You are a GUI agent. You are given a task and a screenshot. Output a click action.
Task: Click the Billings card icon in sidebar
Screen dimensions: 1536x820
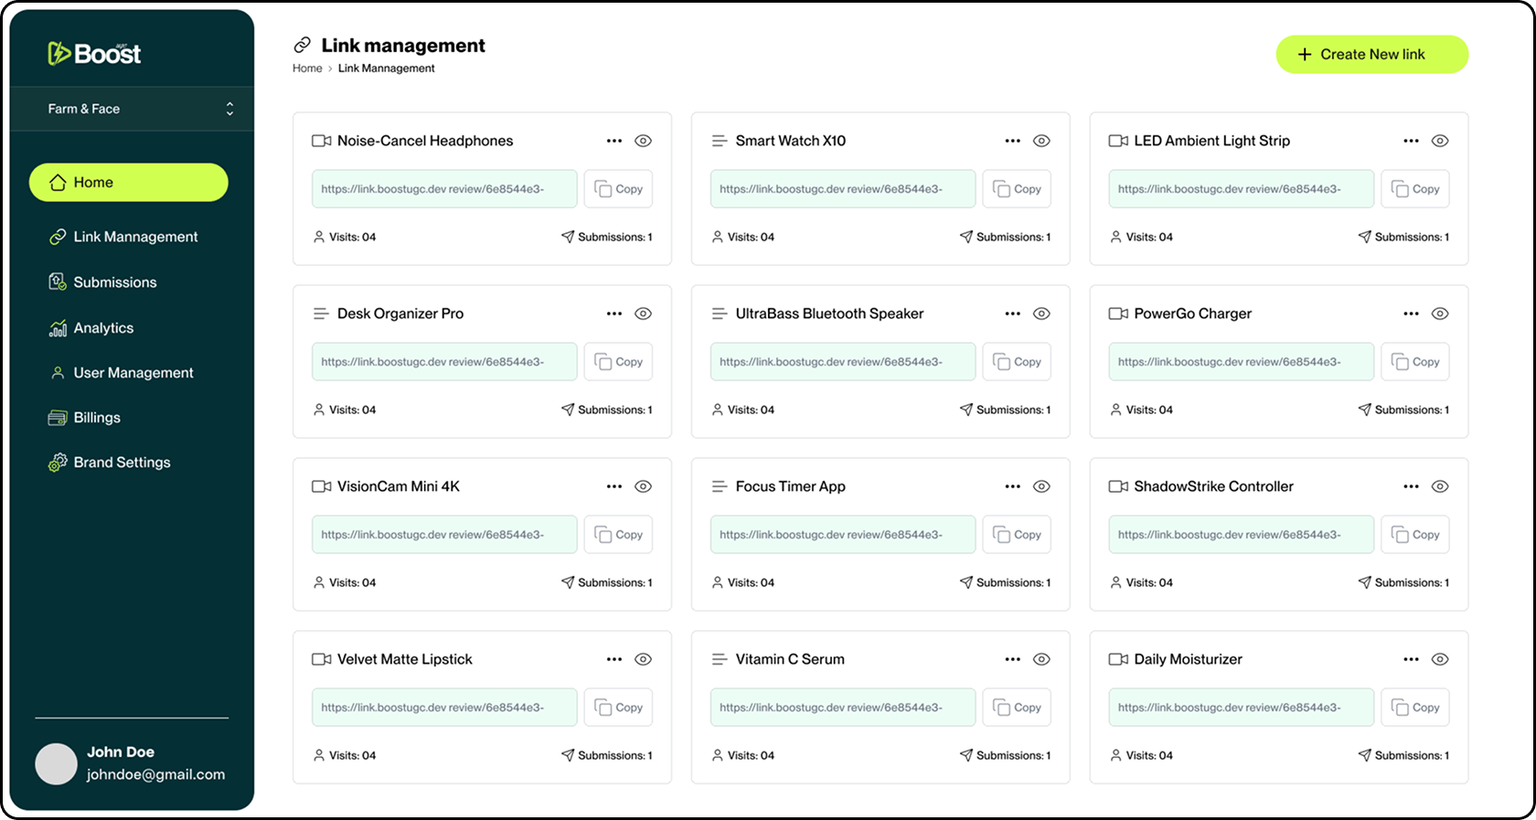click(x=58, y=418)
